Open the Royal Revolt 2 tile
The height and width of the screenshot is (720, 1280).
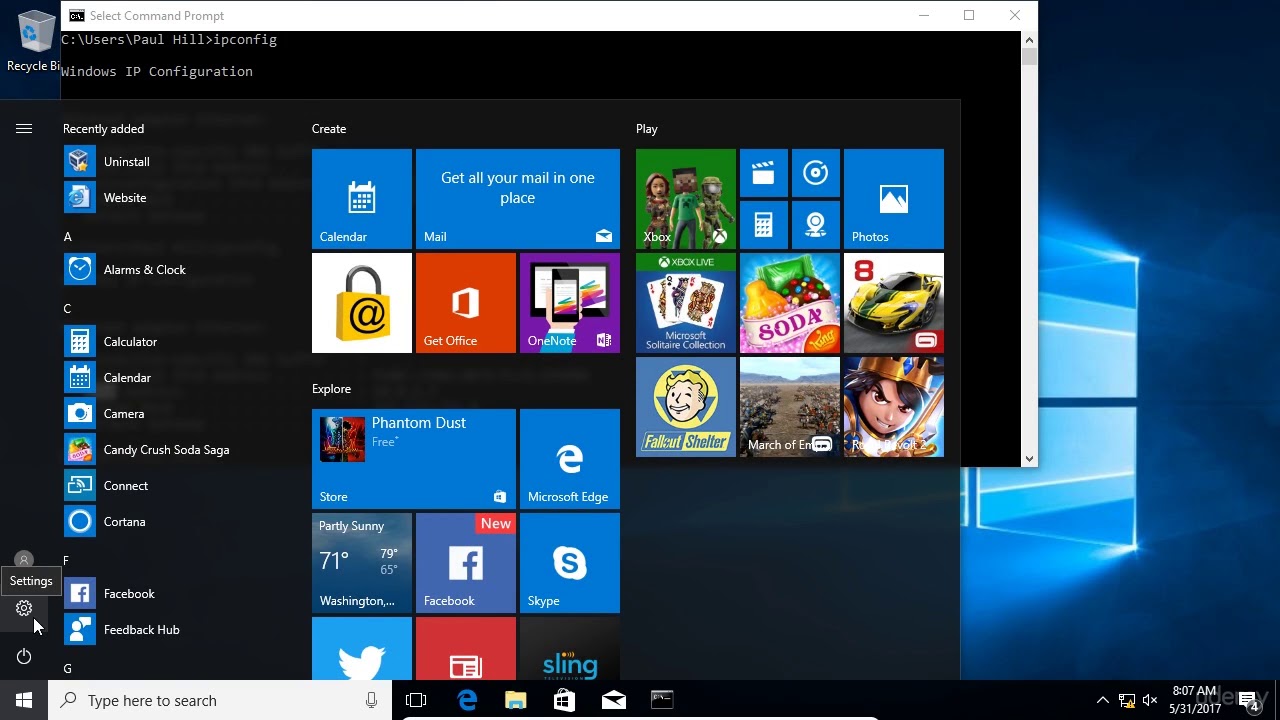coord(894,407)
